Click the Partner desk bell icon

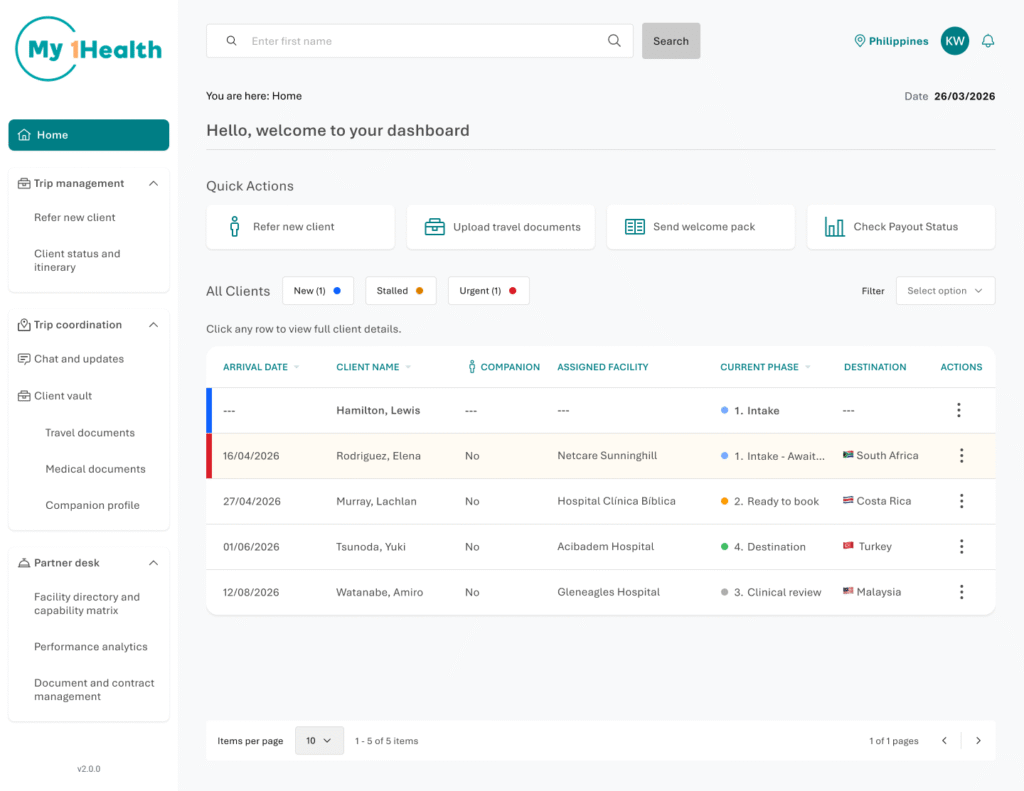[x=24, y=563]
